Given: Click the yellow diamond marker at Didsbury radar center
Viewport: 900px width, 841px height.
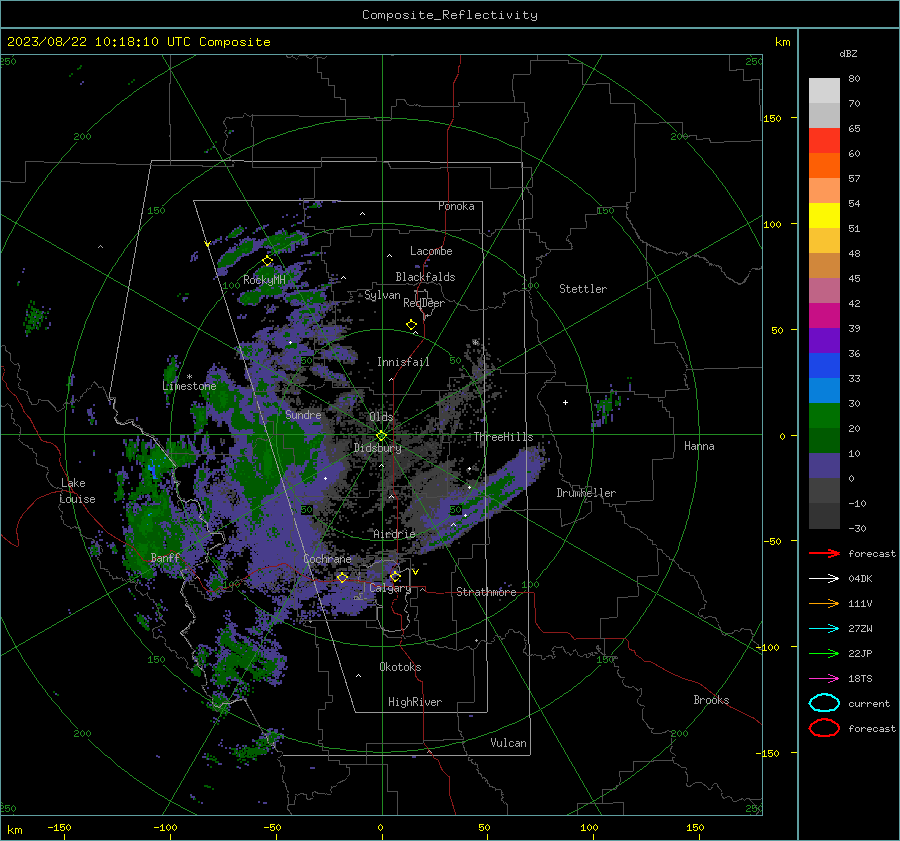Looking at the screenshot, I should (x=381, y=436).
